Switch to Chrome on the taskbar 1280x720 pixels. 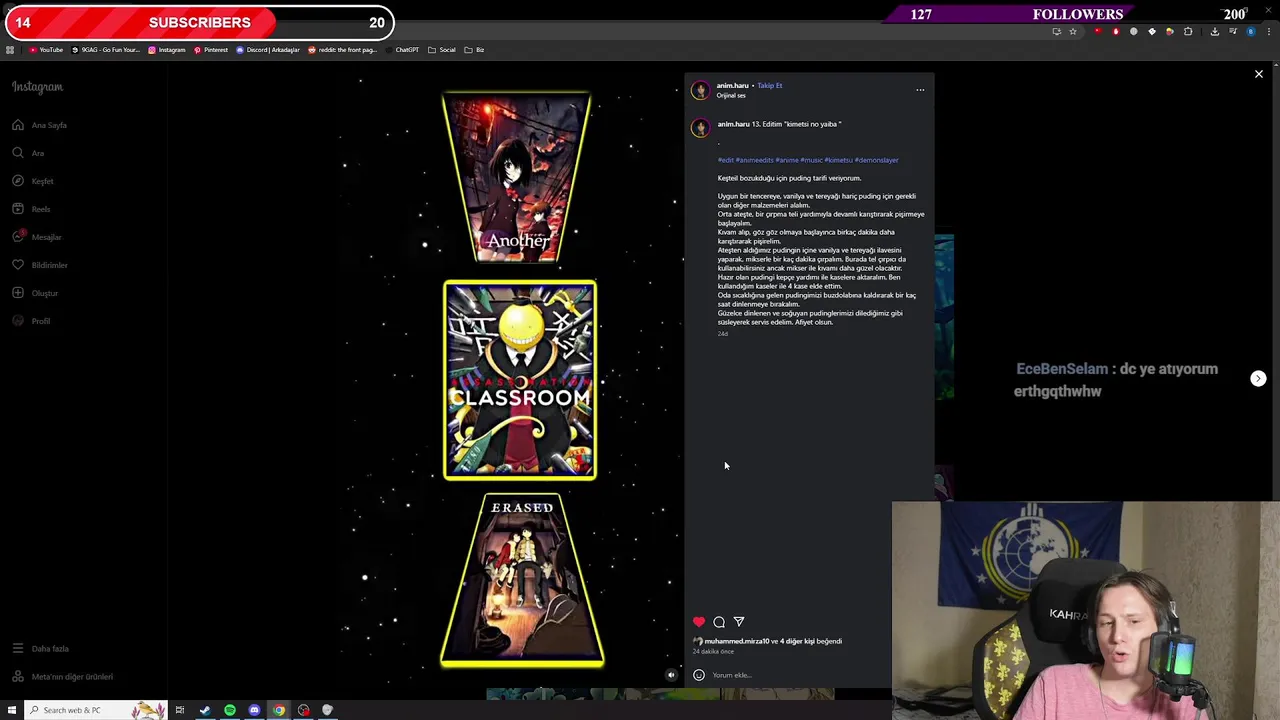coord(279,710)
